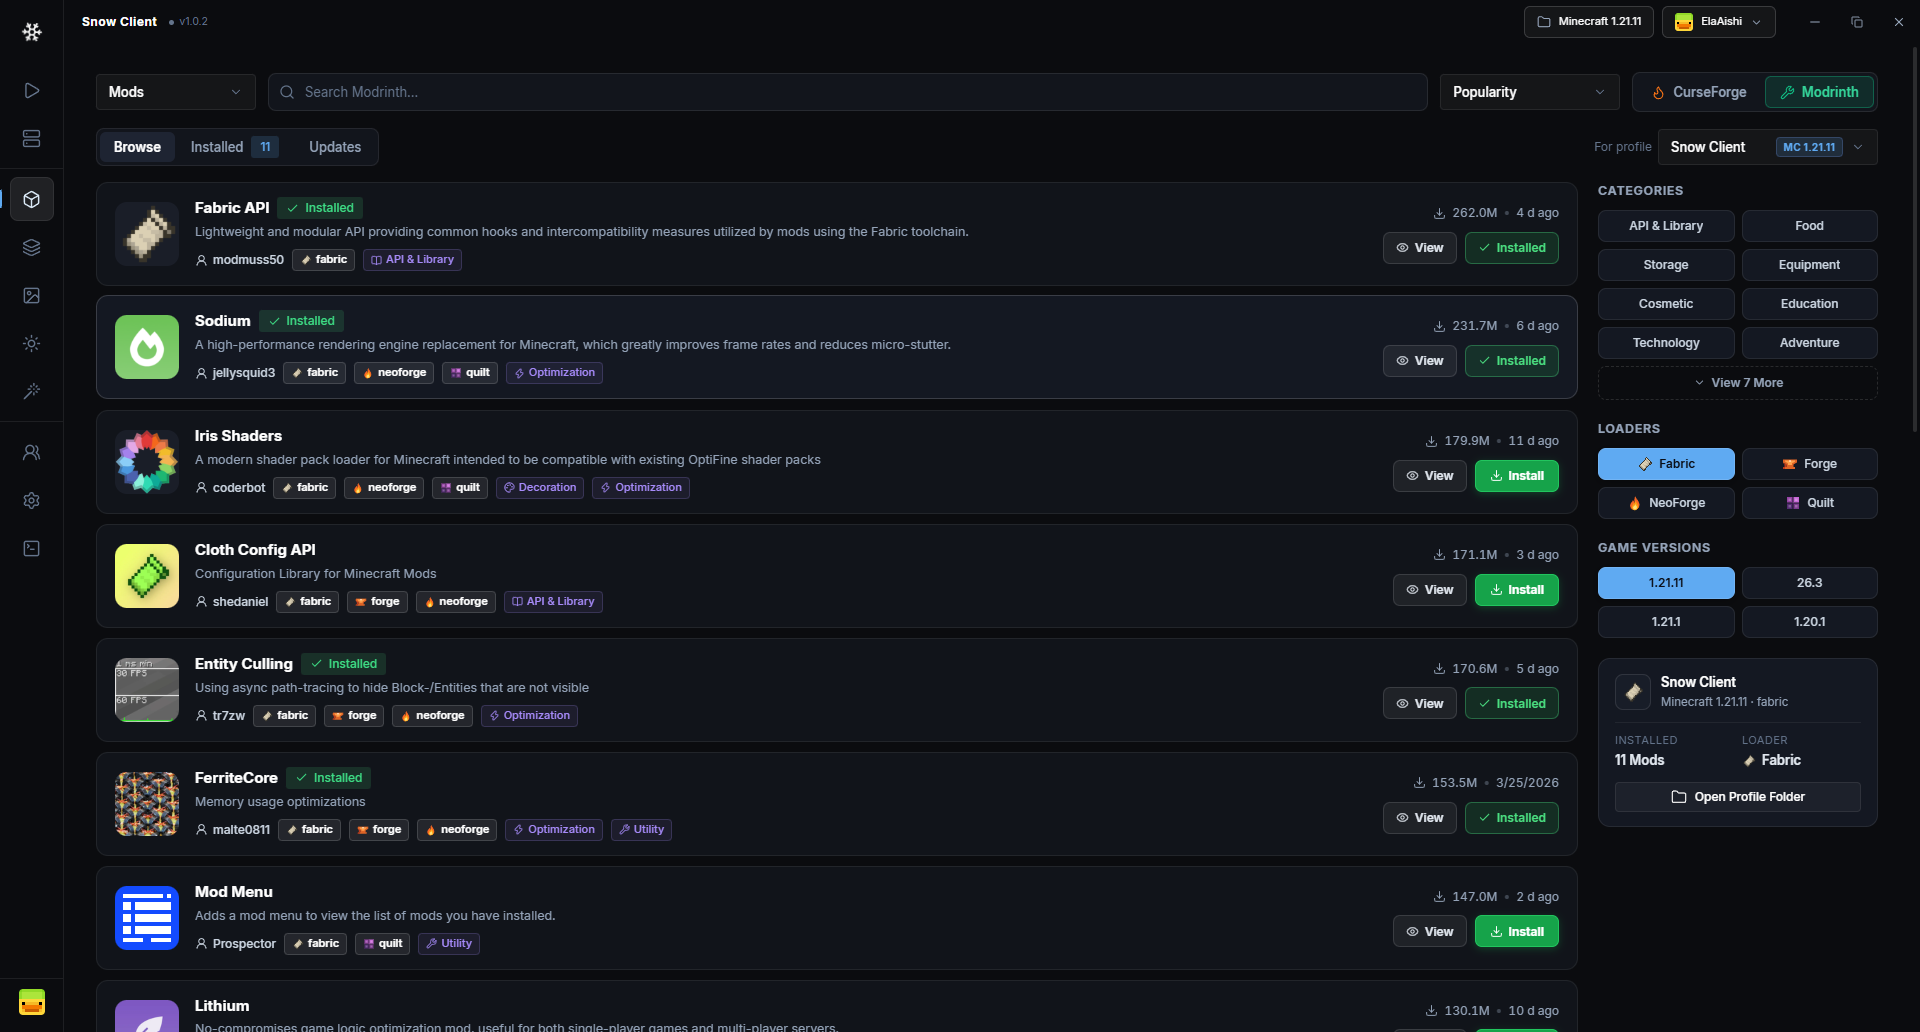This screenshot has height=1032, width=1920.
Task: Click the Installed button for FerriteCore
Action: pos(1512,818)
